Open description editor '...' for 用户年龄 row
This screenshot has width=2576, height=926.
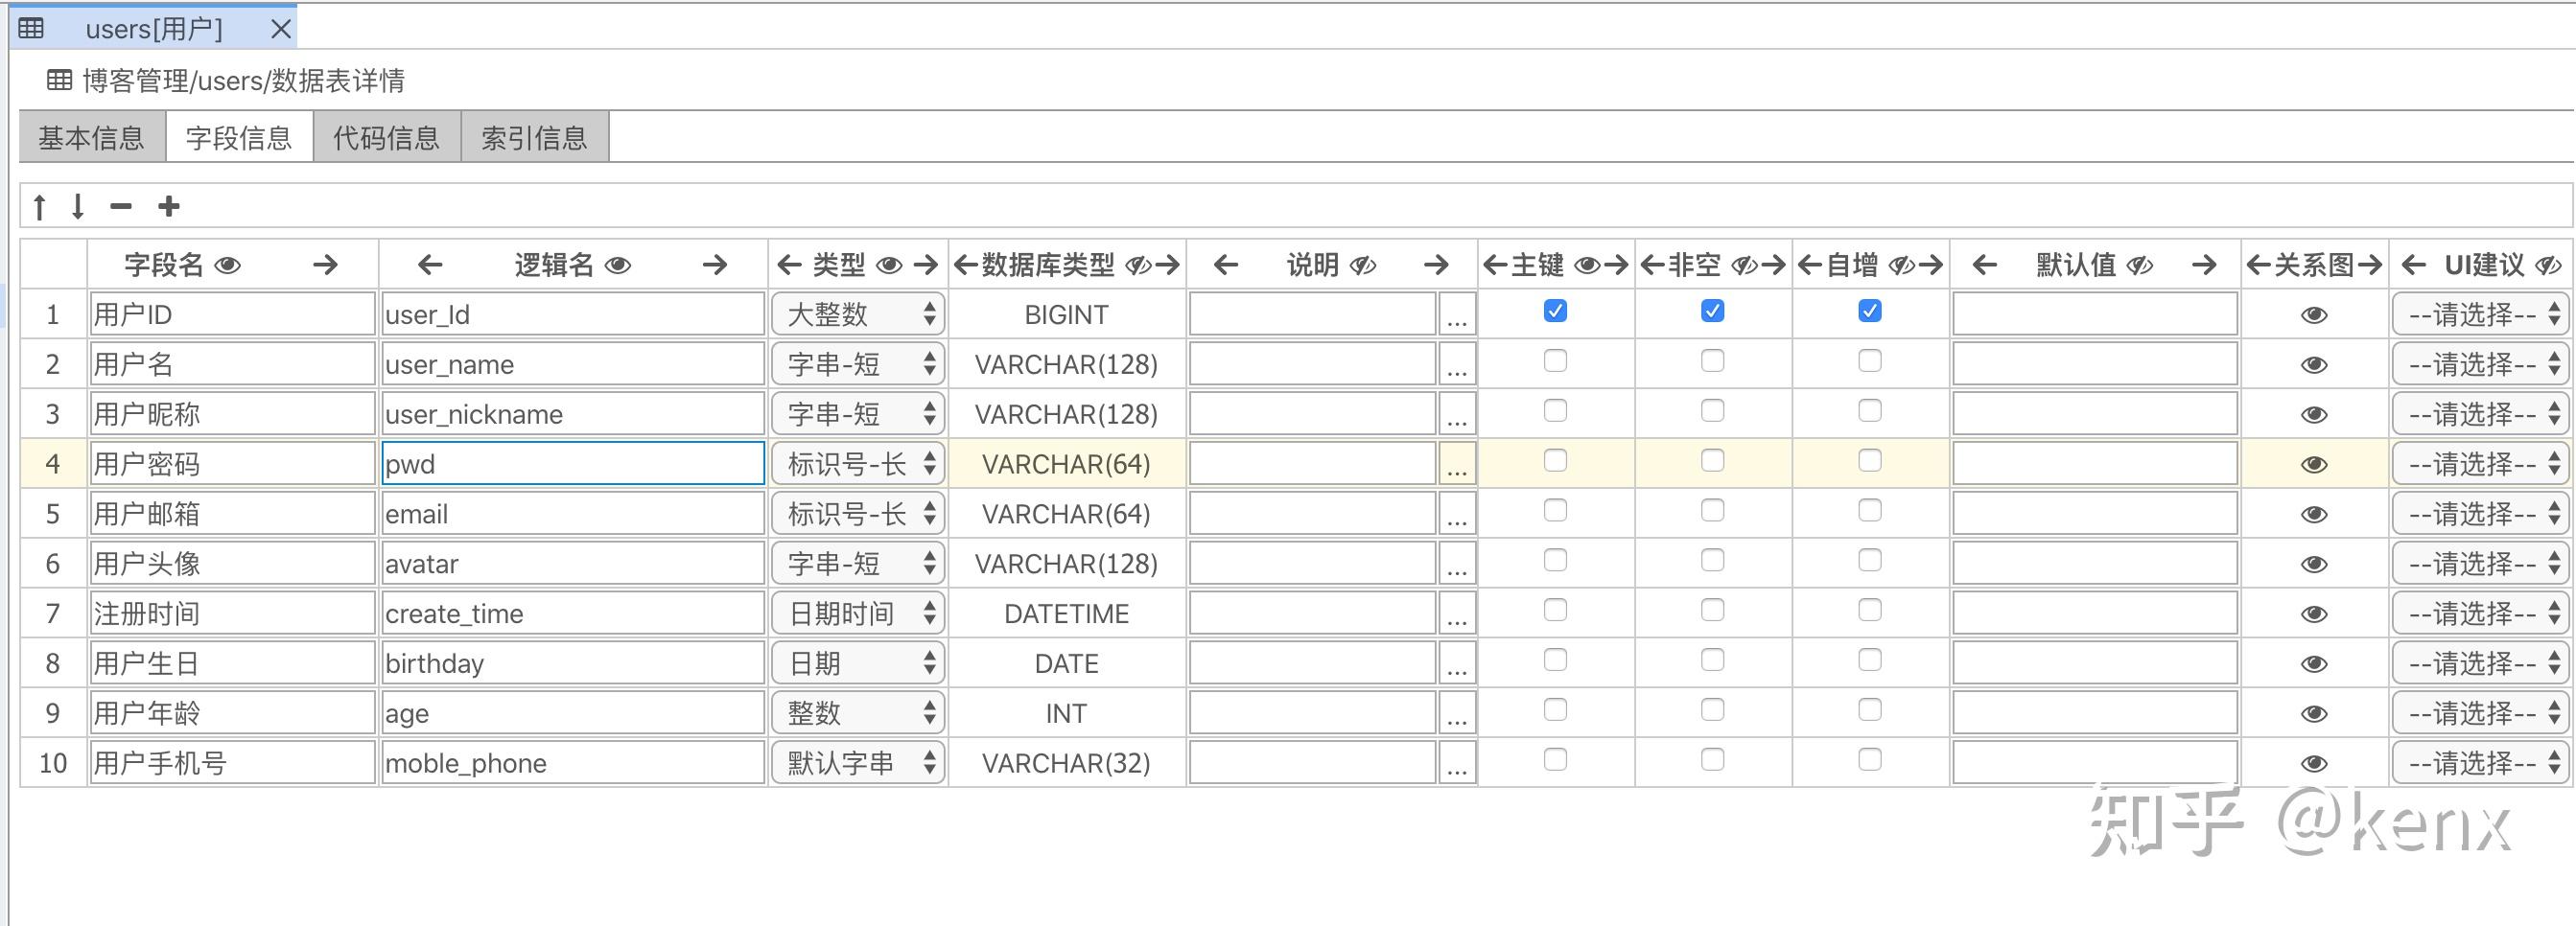(1457, 714)
